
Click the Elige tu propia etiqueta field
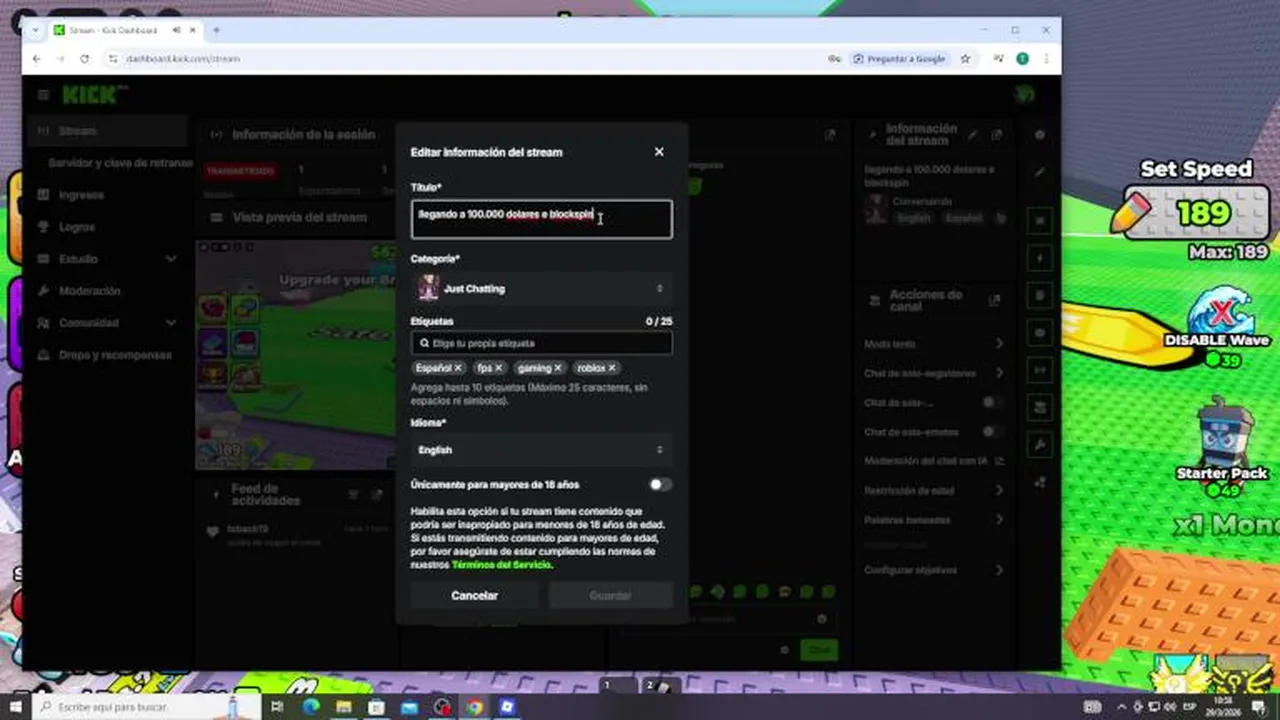tap(541, 343)
